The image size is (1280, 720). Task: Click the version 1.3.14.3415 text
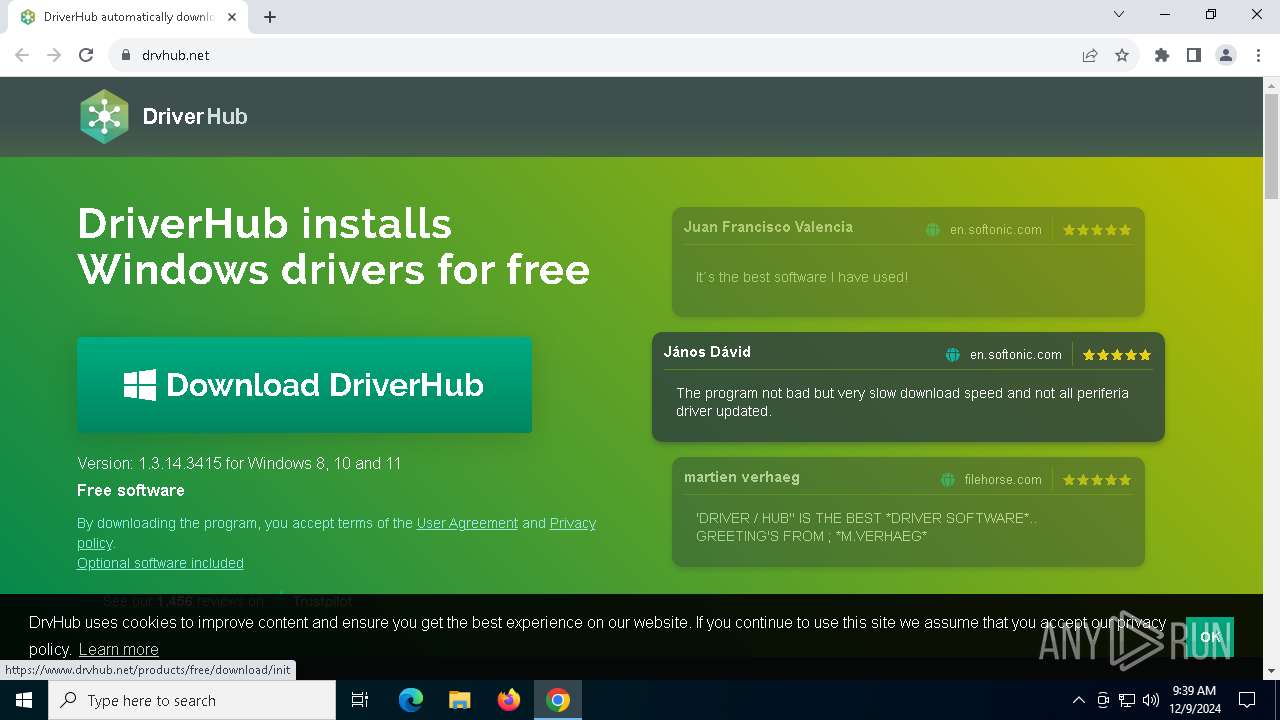(x=239, y=464)
